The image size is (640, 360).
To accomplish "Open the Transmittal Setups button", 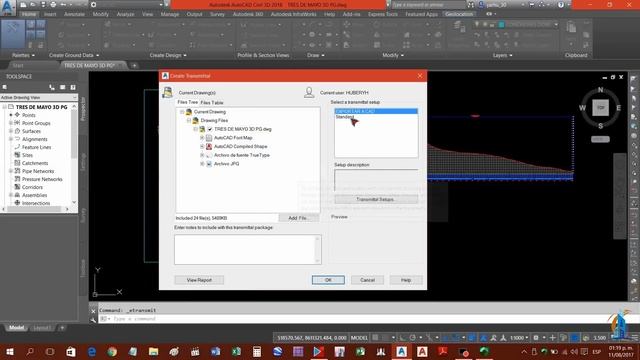I will [x=376, y=200].
